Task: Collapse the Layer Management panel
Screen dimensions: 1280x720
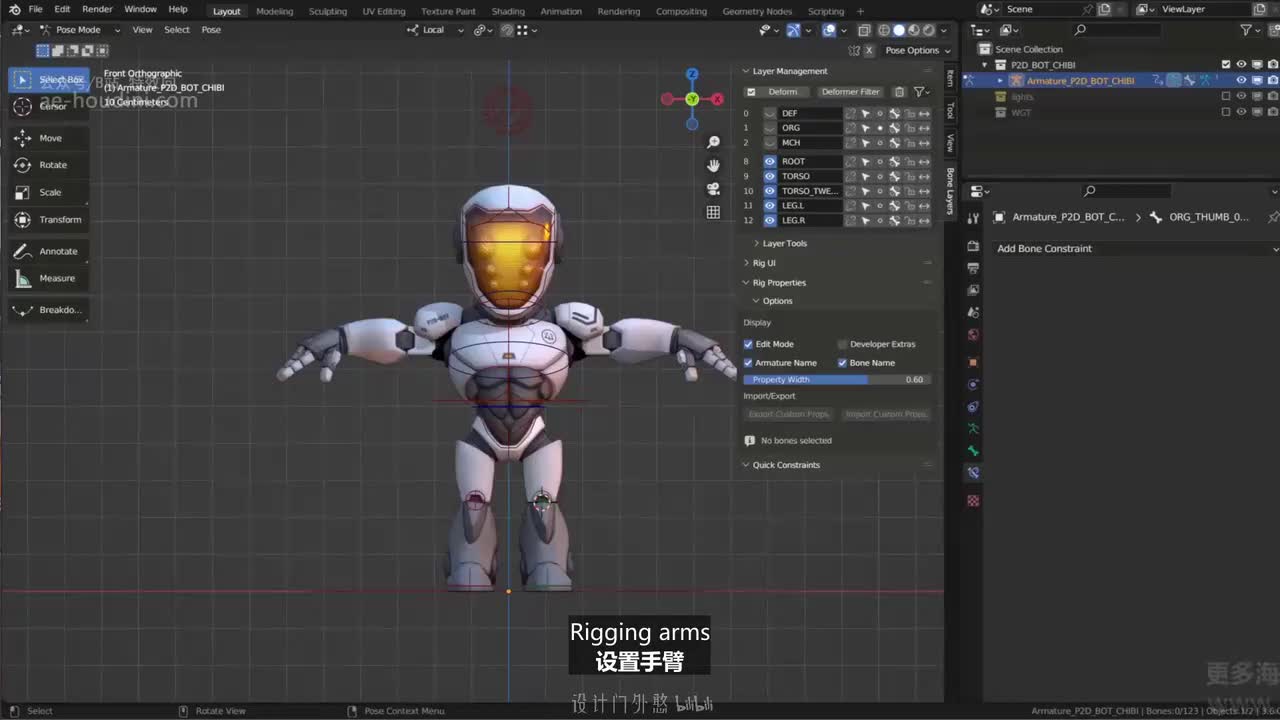Action: point(746,71)
